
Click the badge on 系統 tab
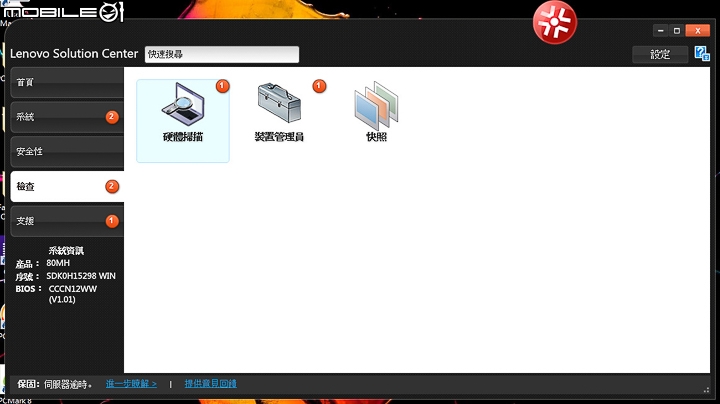click(112, 117)
